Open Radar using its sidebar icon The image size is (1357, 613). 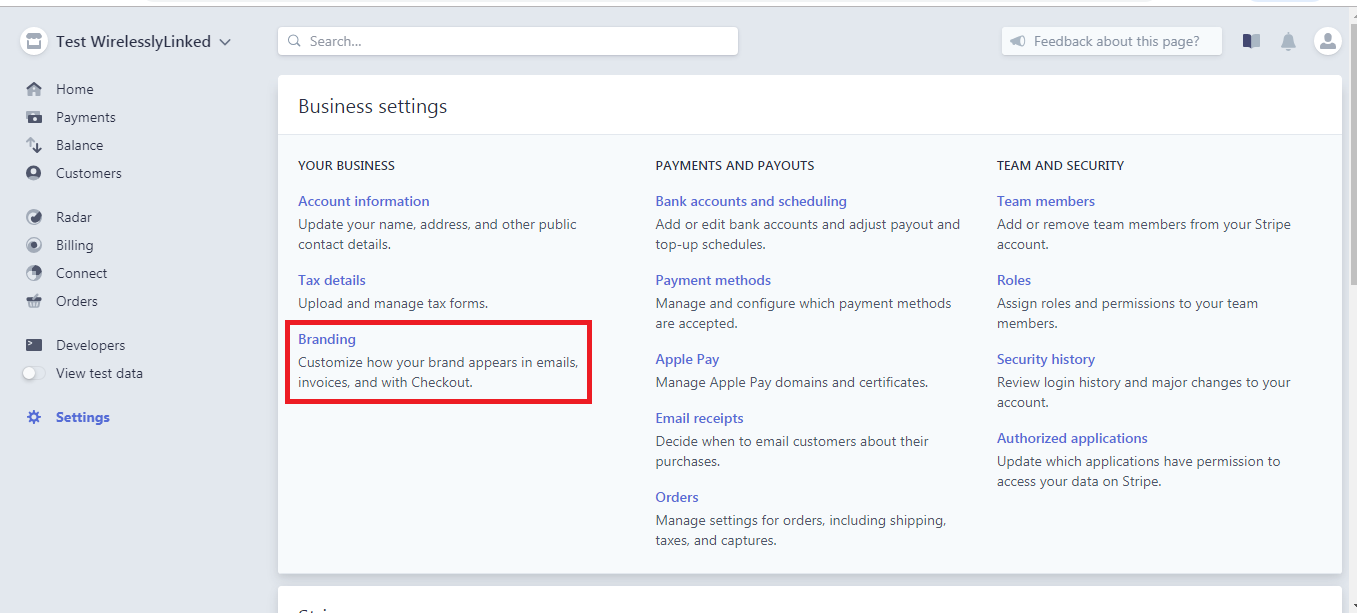pyautogui.click(x=34, y=217)
